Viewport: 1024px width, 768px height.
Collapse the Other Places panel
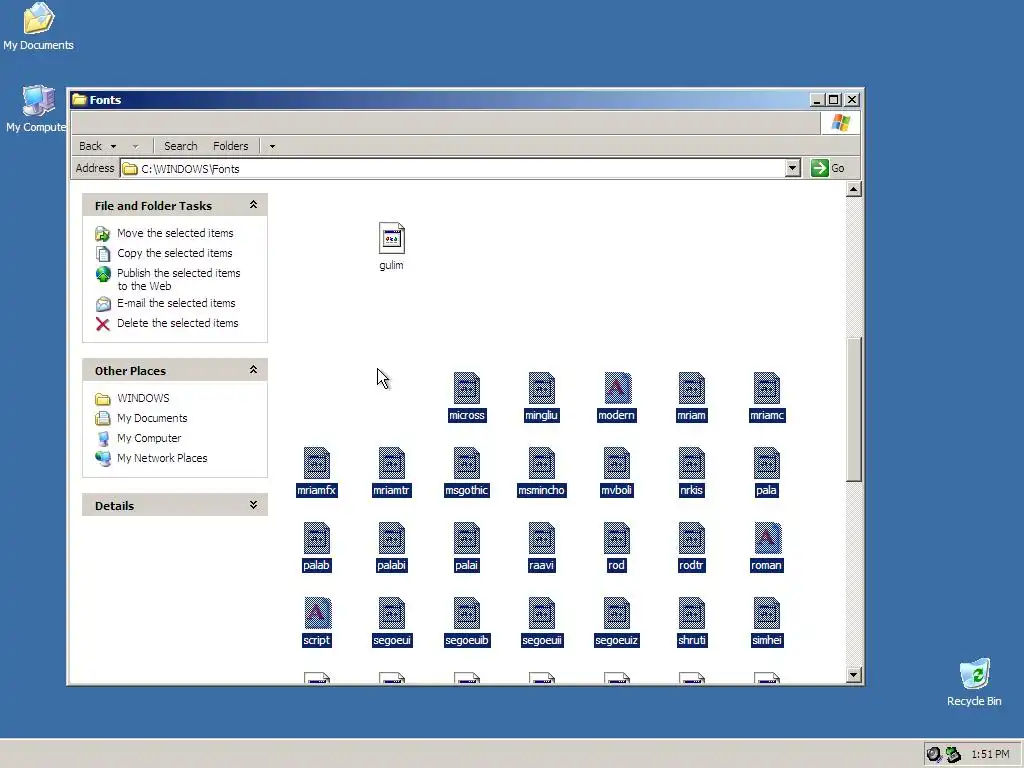tap(253, 370)
